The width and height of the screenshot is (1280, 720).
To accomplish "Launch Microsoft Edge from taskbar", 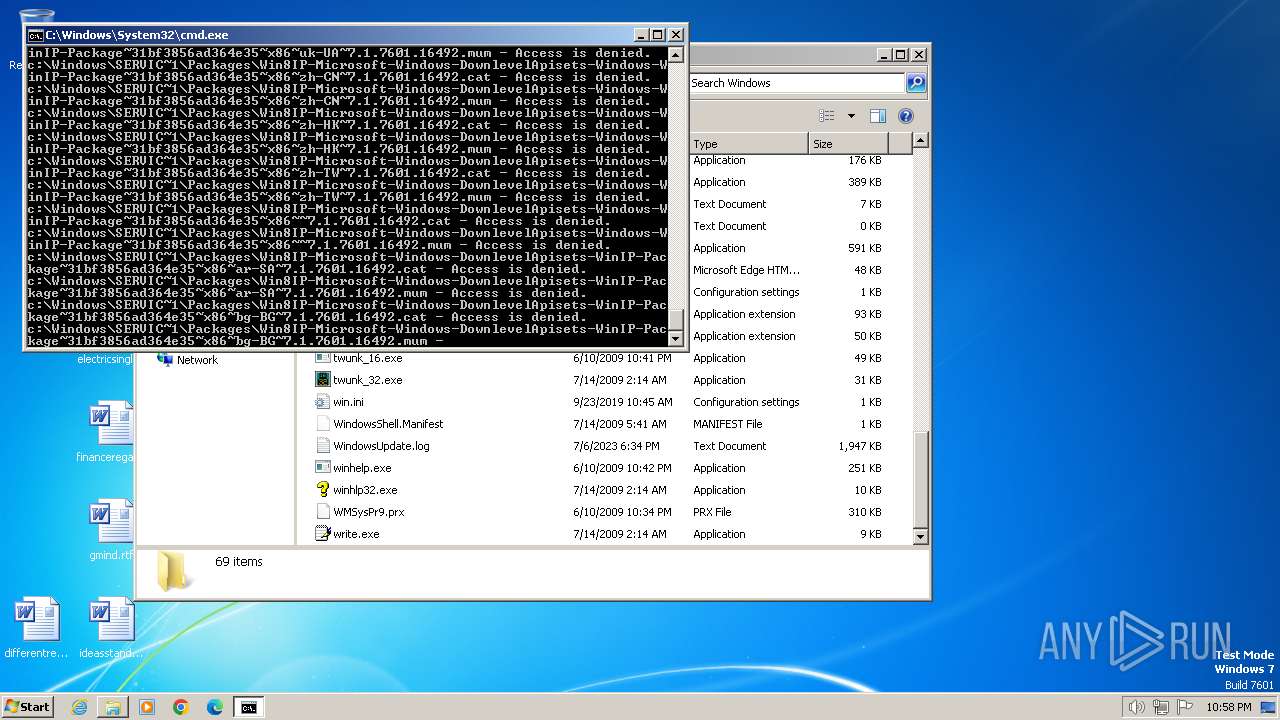I will pyautogui.click(x=215, y=707).
